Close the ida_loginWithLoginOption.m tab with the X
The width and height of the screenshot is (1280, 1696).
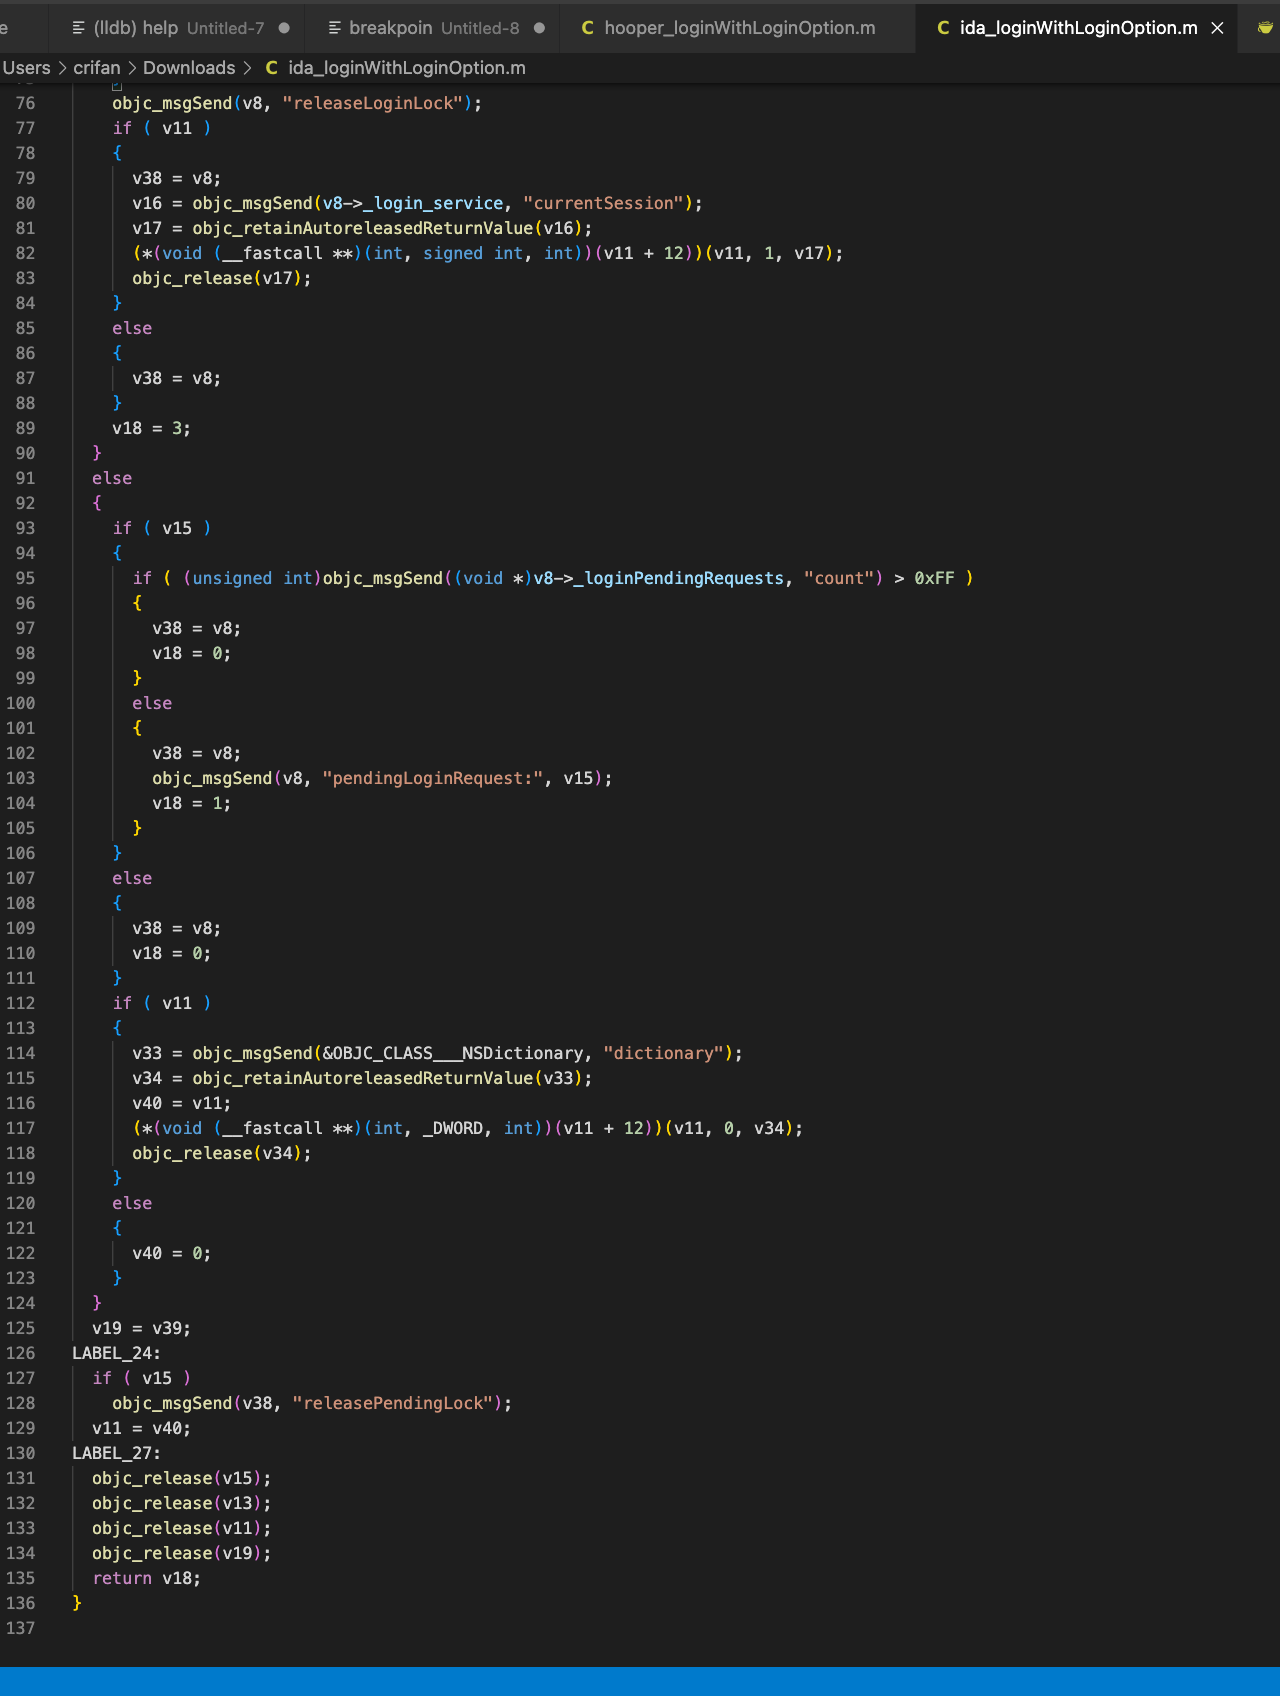[1217, 28]
